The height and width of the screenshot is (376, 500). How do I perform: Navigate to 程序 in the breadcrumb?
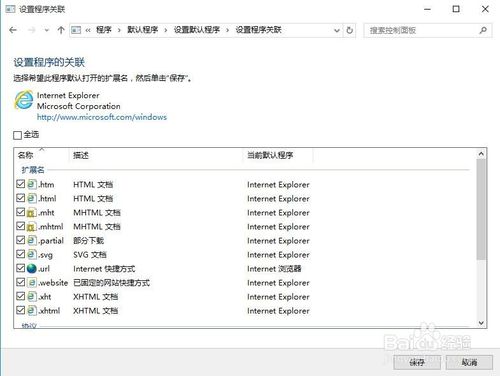pyautogui.click(x=104, y=30)
